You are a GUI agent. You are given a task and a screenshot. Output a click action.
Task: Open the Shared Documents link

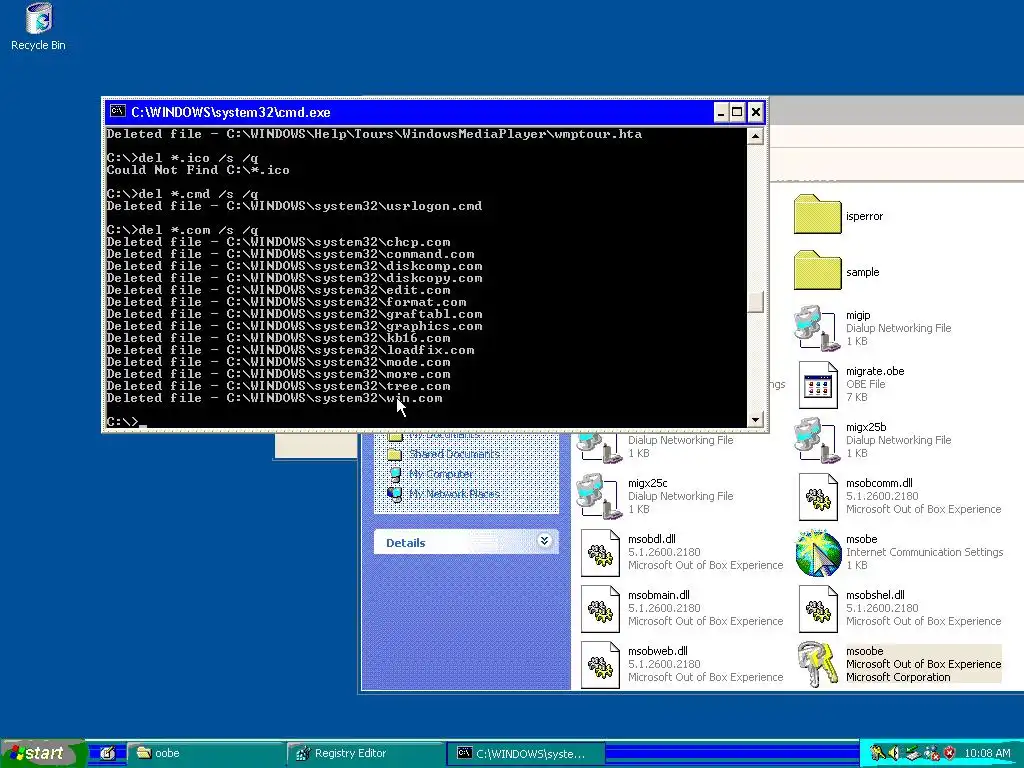click(x=454, y=454)
